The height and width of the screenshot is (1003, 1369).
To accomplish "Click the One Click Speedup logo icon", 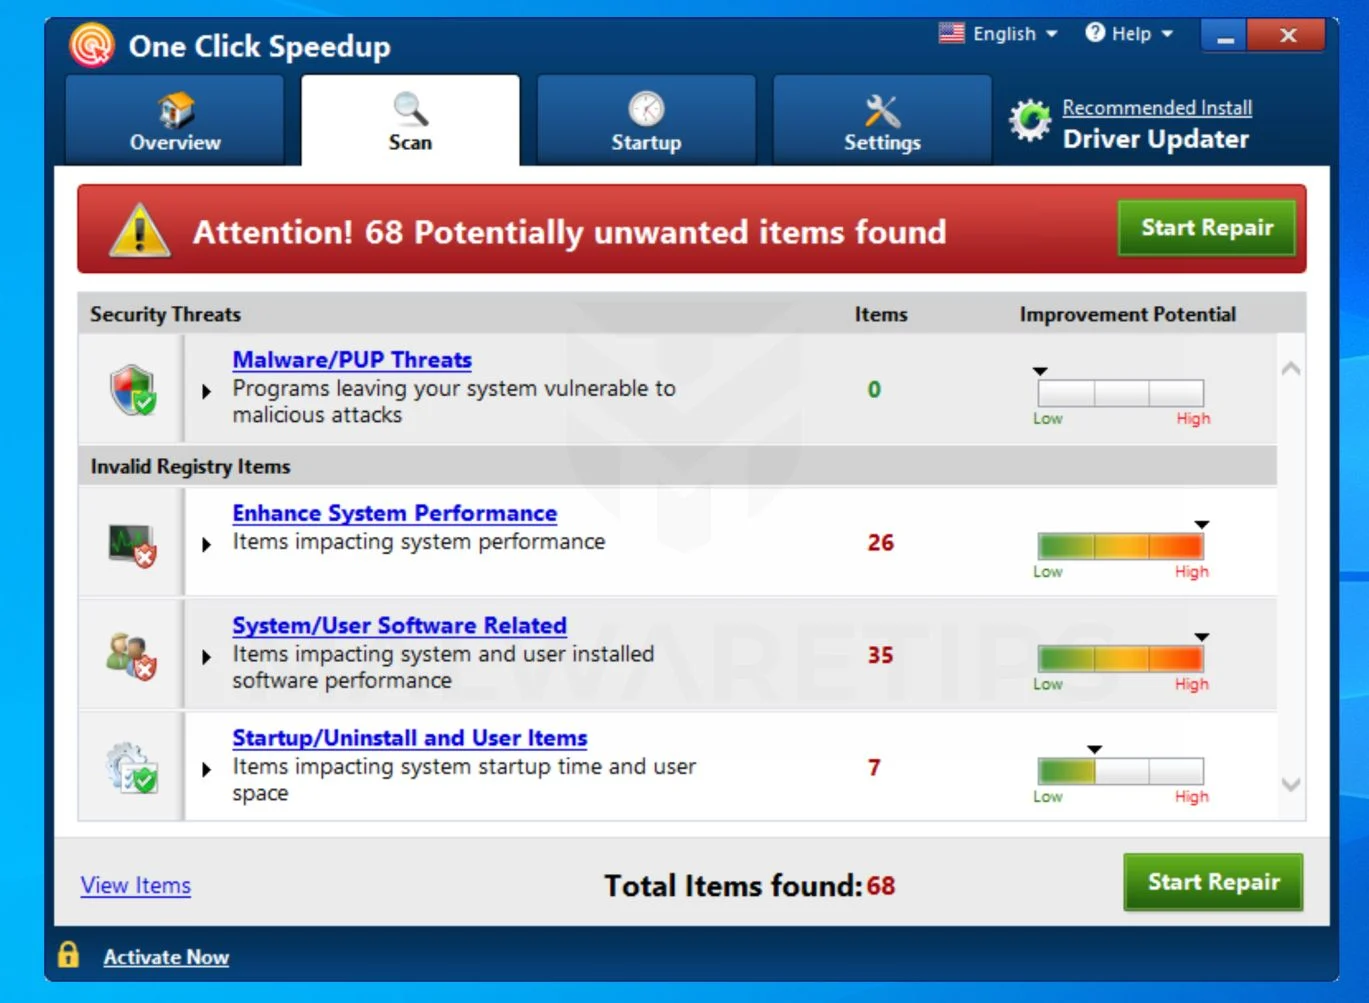I will pos(92,45).
